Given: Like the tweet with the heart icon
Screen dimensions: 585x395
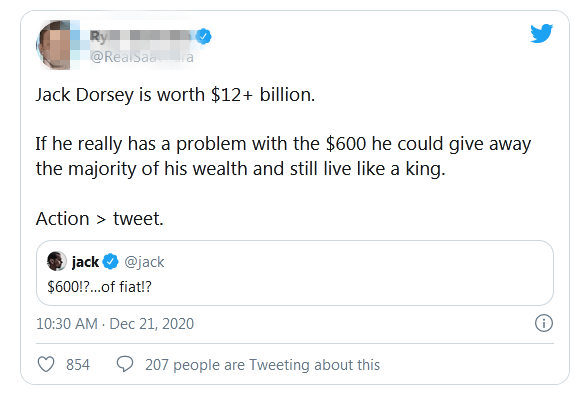Looking at the screenshot, I should coord(46,364).
